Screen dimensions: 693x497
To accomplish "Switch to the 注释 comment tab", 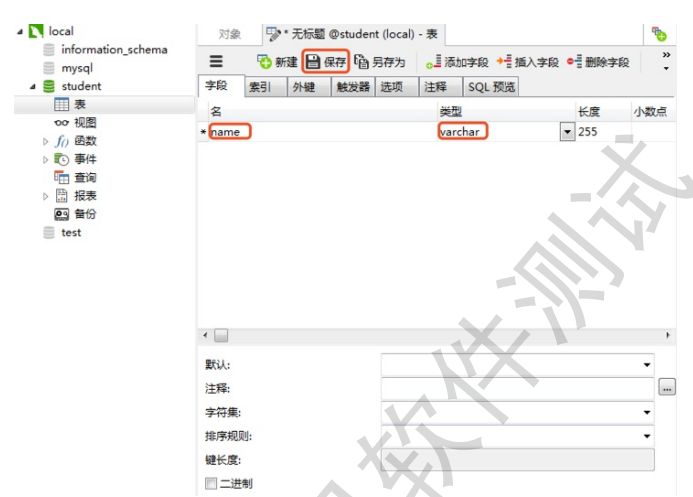I will (x=440, y=87).
